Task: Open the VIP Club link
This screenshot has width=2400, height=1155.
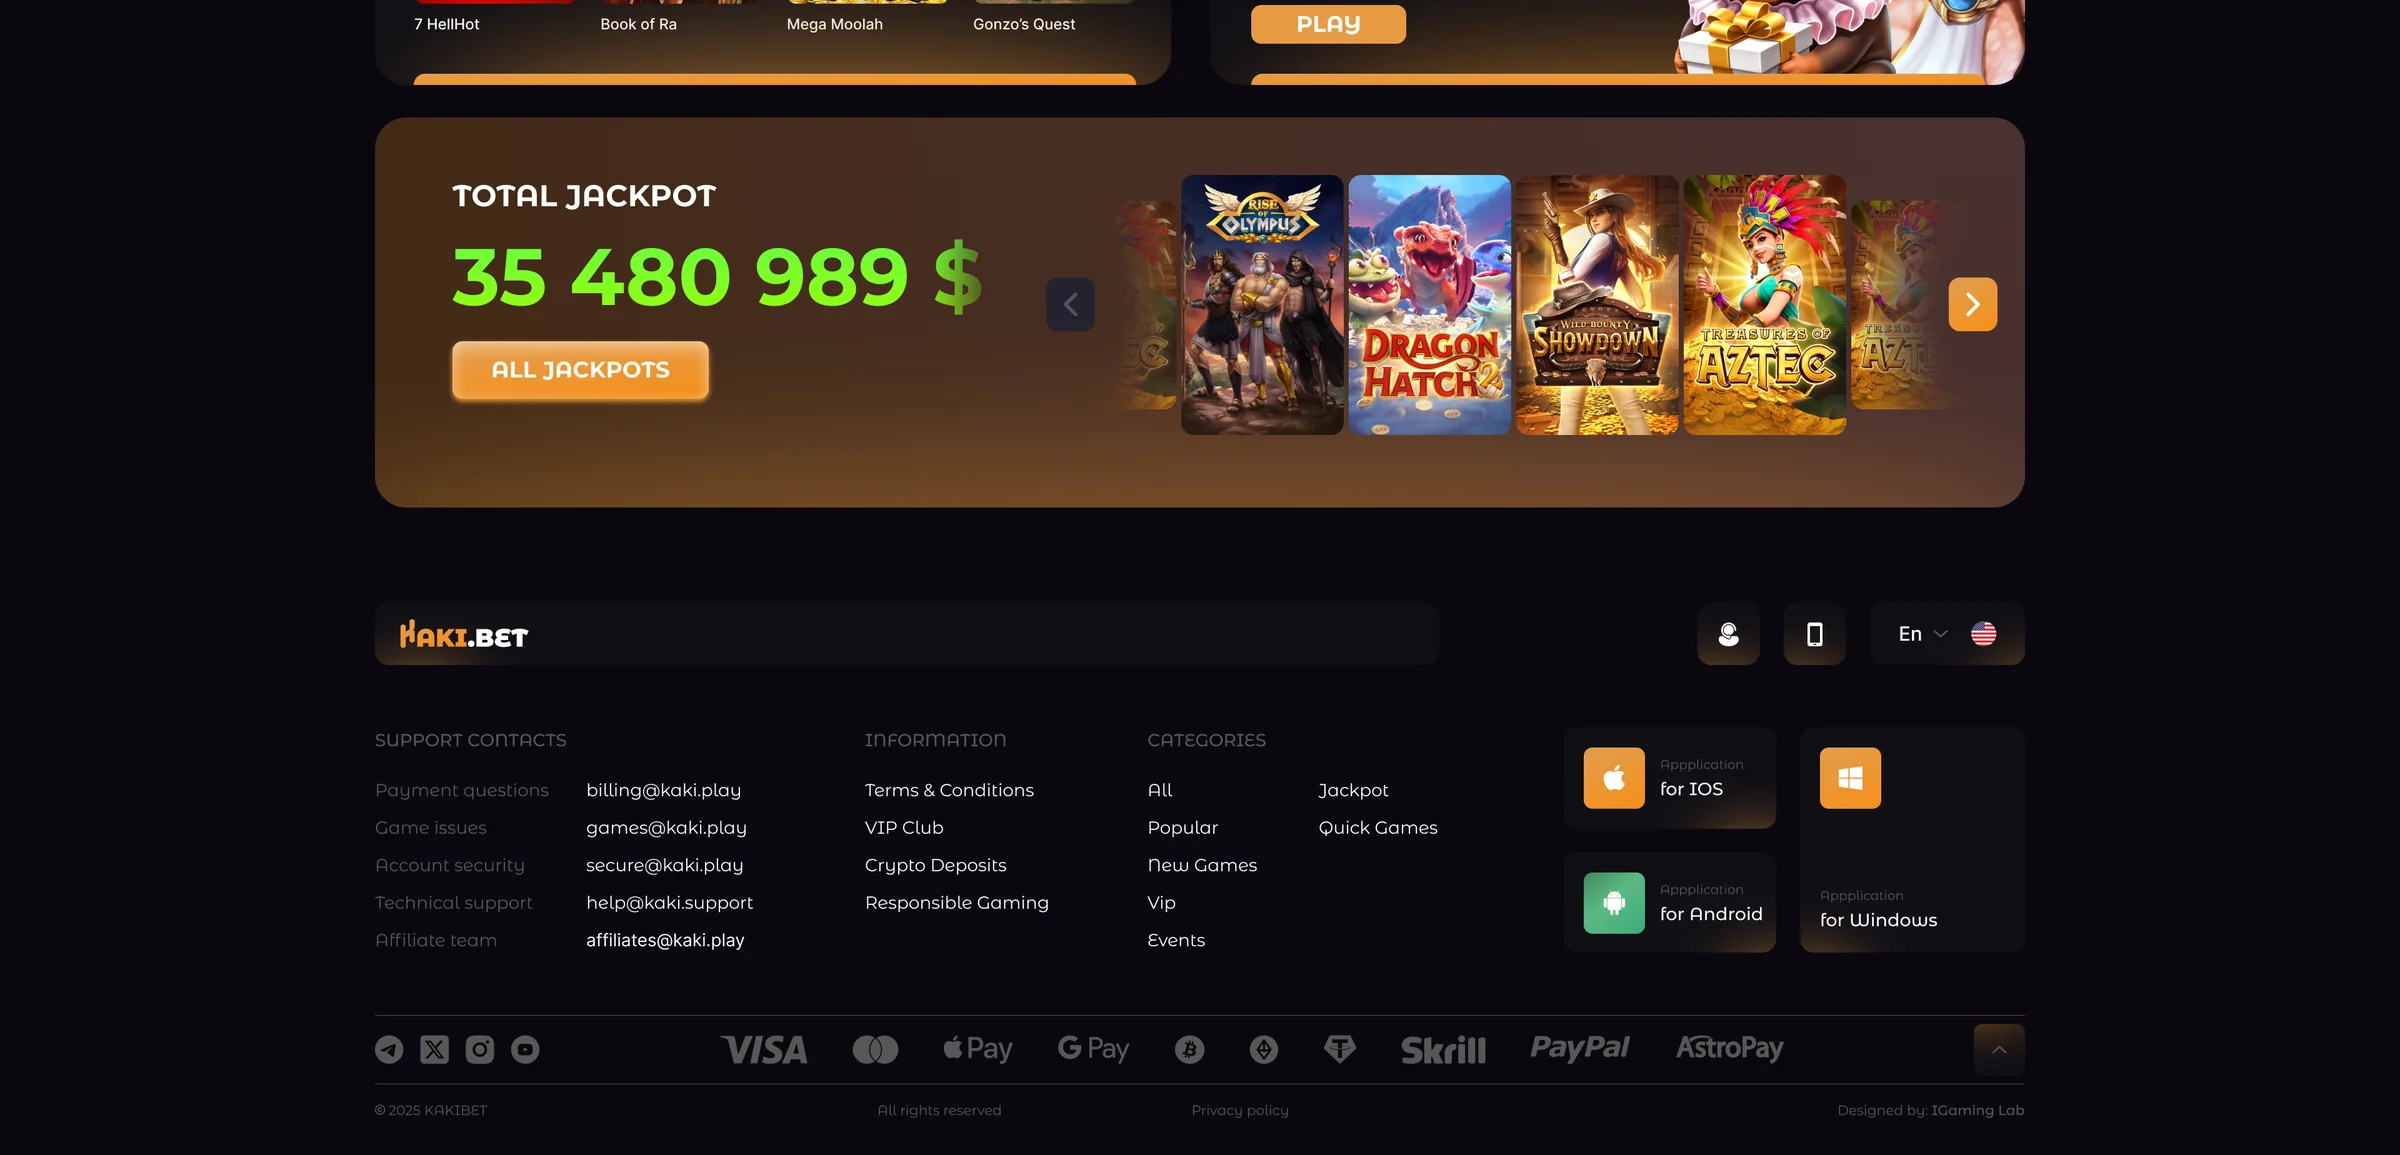Action: (x=904, y=827)
